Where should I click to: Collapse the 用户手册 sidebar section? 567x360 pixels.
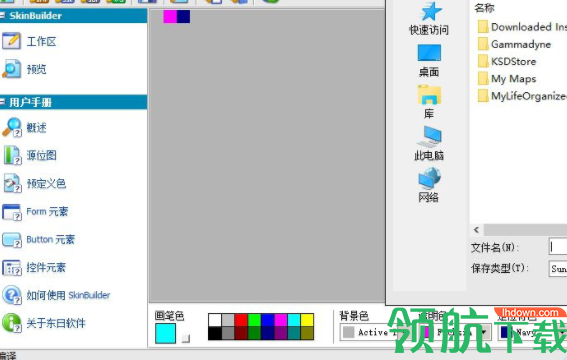coord(3,102)
